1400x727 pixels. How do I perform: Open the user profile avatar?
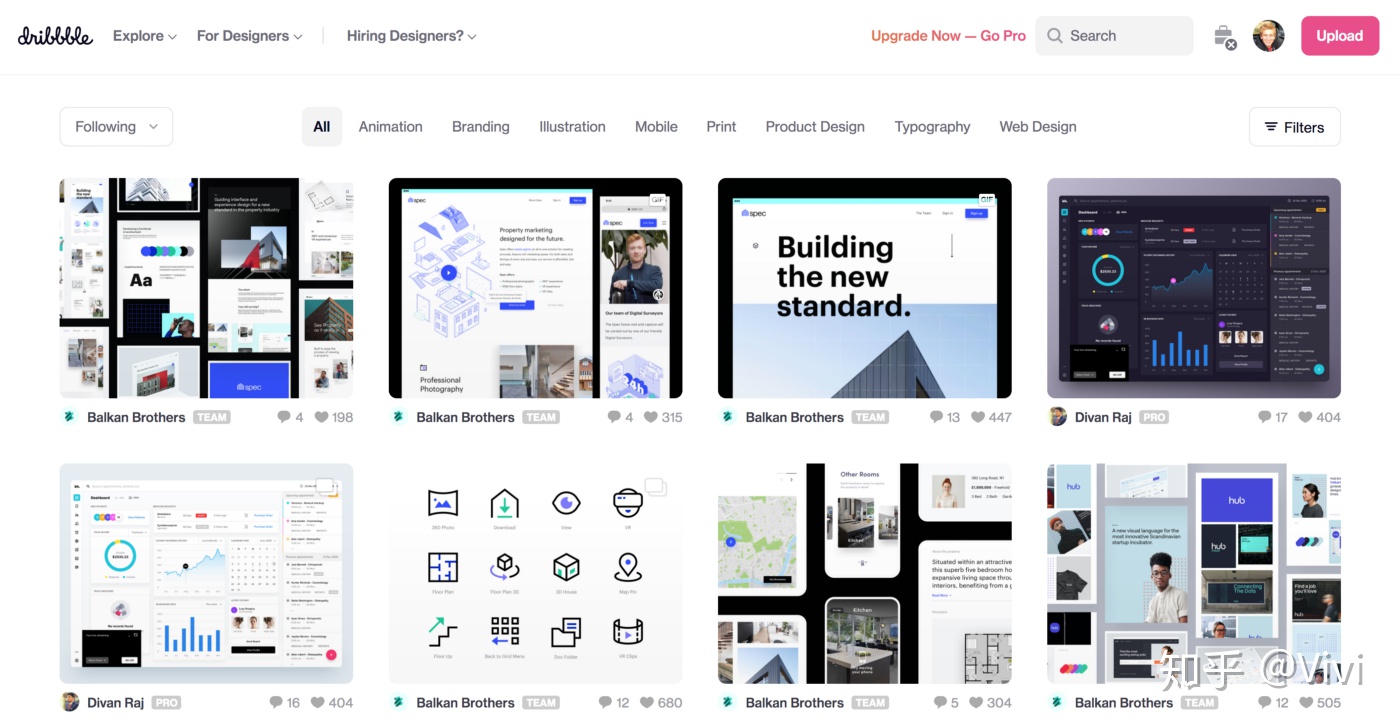[1268, 36]
